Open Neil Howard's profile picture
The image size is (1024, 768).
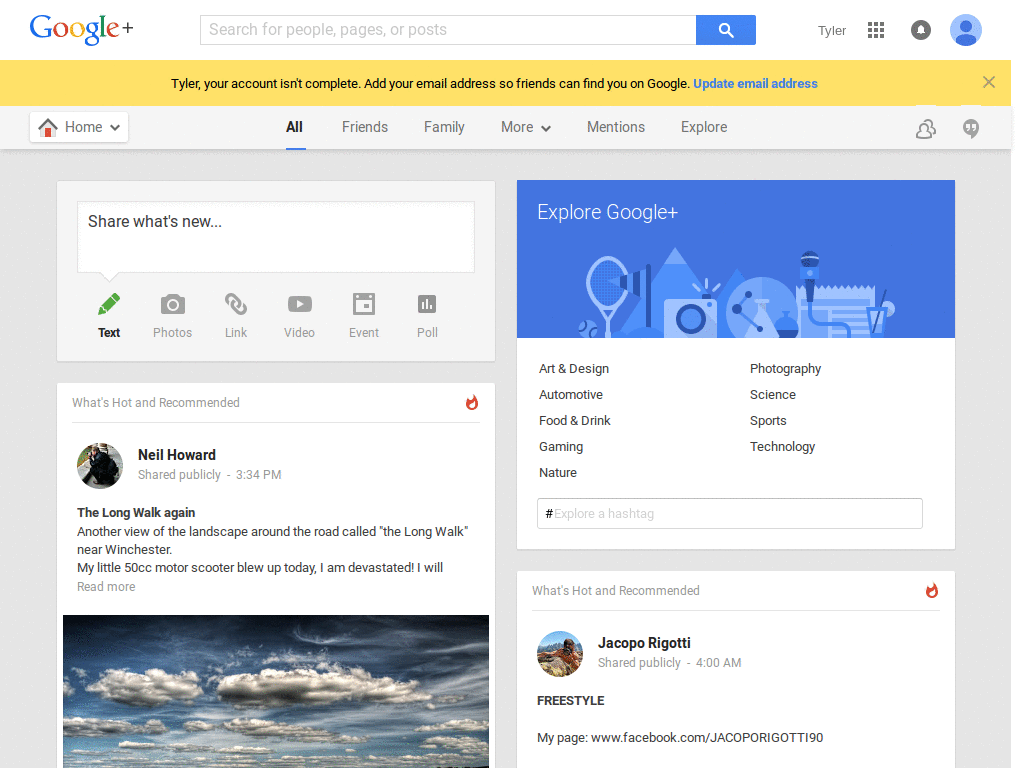100,466
